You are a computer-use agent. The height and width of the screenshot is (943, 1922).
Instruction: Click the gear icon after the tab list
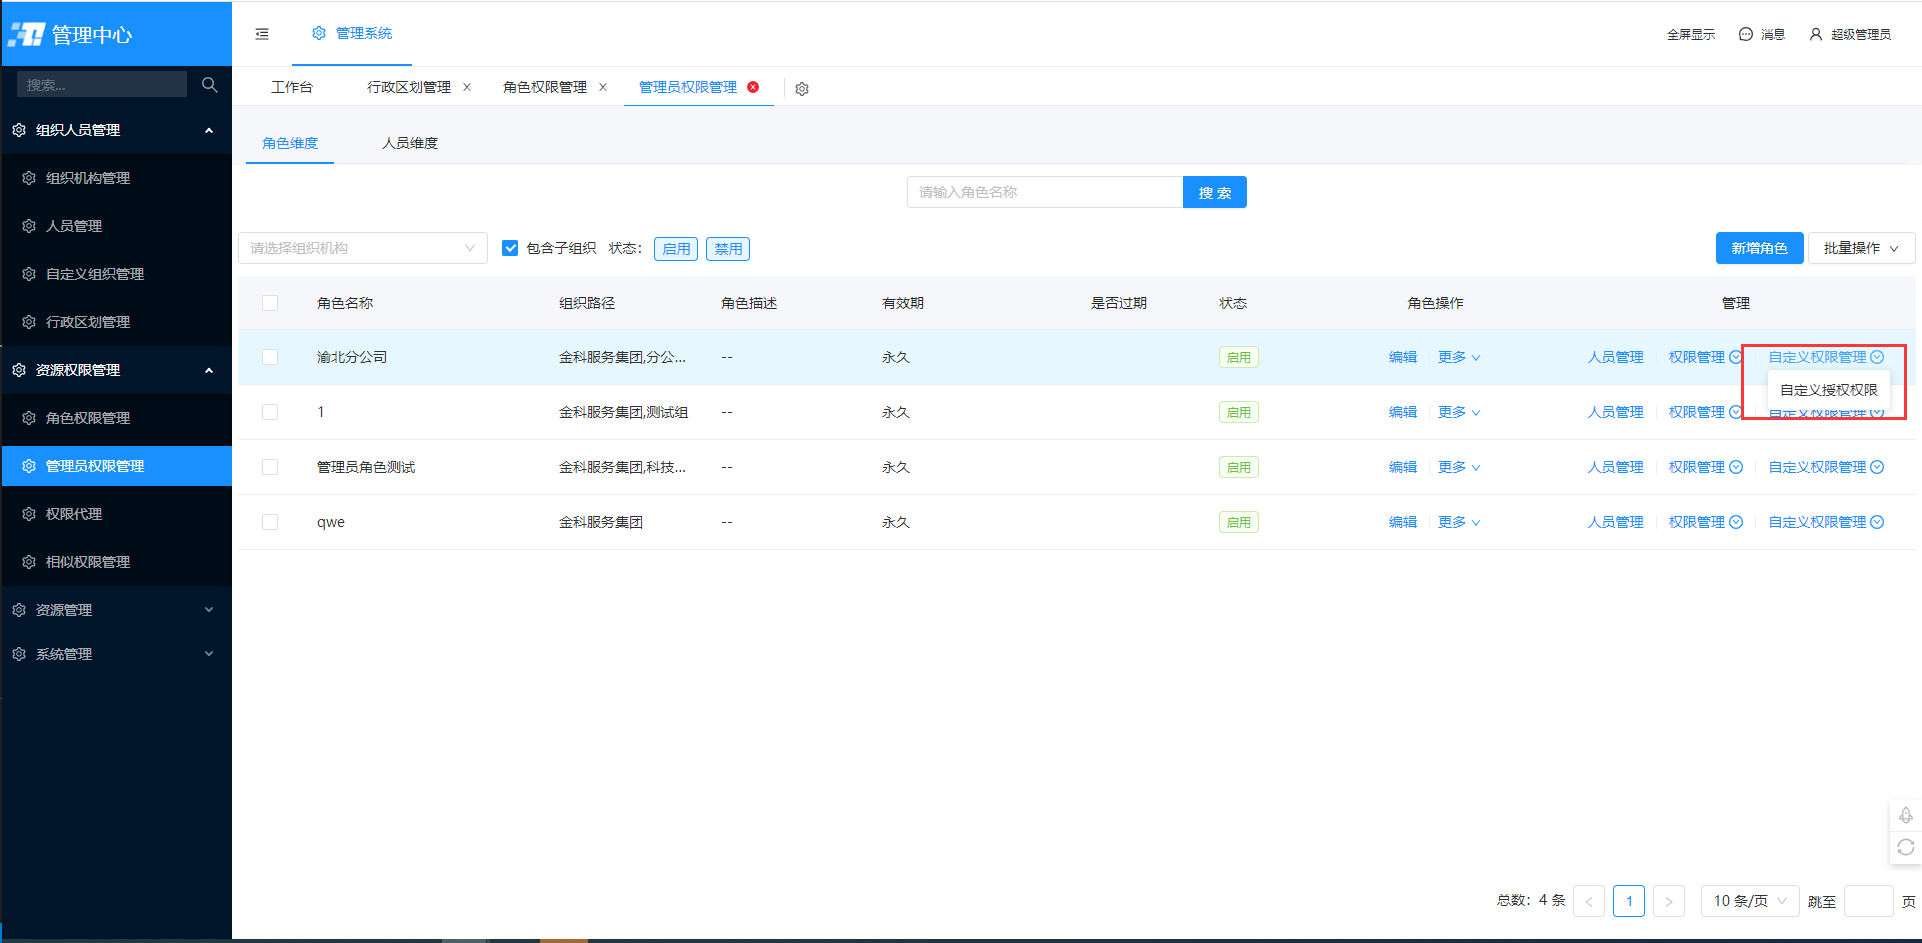coord(802,89)
